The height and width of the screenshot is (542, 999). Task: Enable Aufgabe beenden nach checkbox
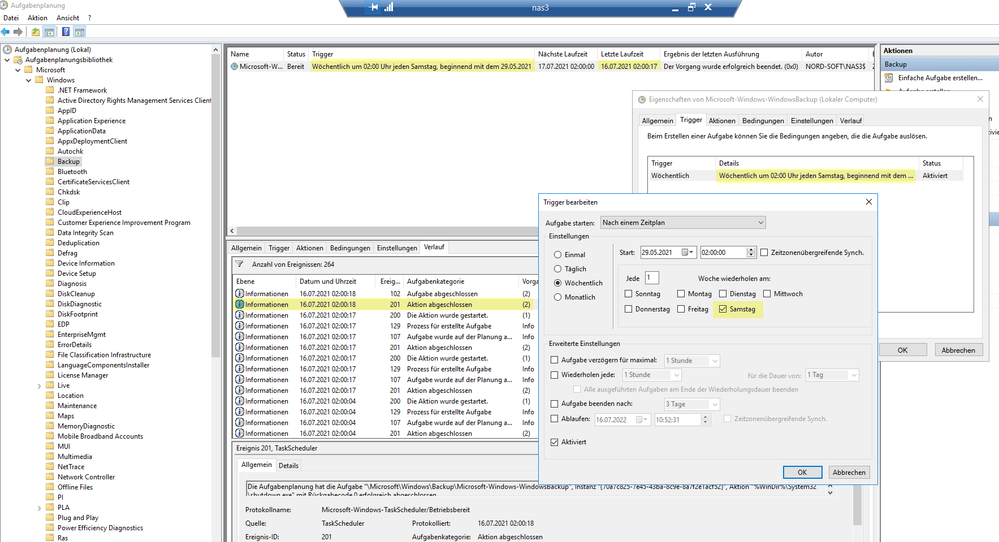[554, 404]
